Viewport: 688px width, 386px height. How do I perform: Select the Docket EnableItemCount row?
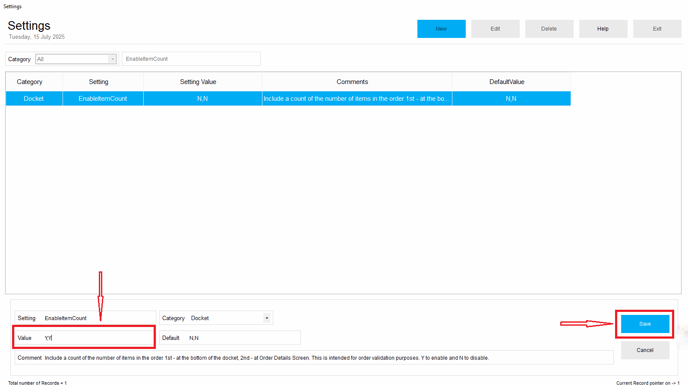click(288, 99)
